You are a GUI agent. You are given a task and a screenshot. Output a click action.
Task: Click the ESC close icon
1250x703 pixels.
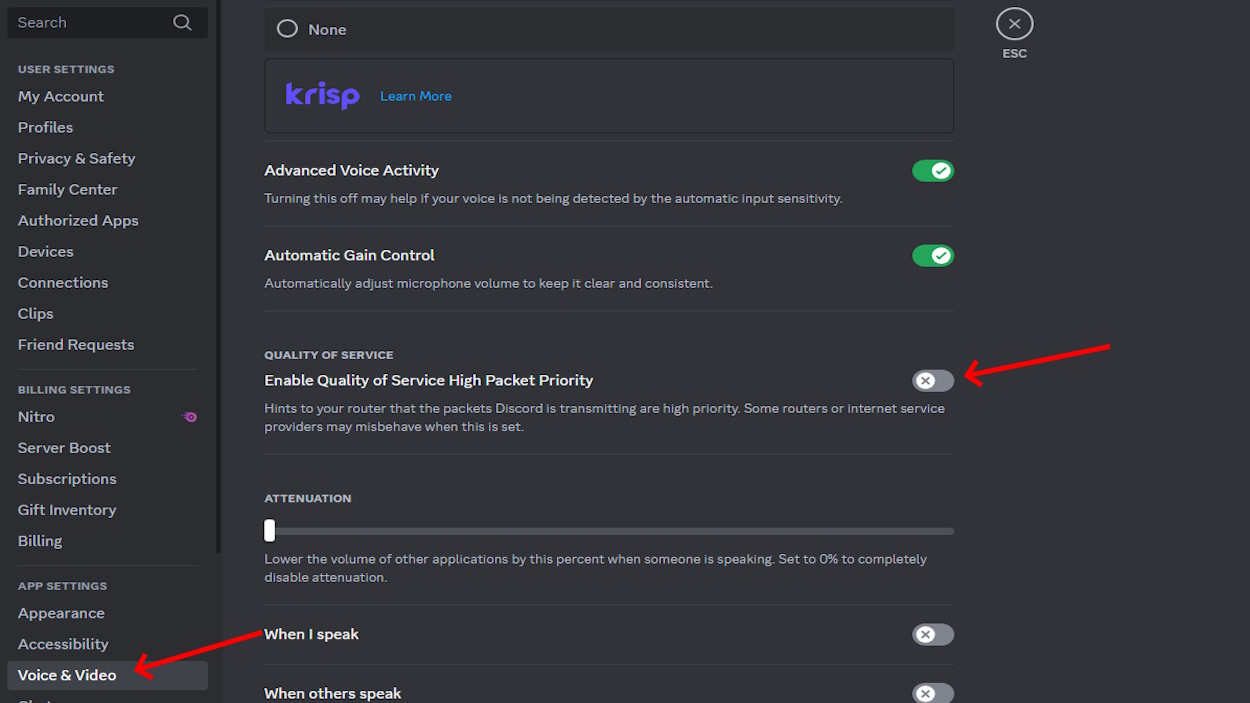pyautogui.click(x=1014, y=22)
